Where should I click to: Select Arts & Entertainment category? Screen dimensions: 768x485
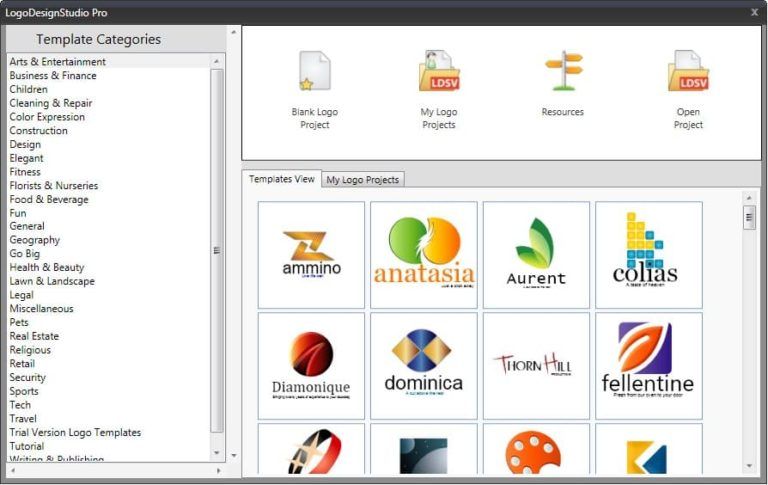click(58, 62)
